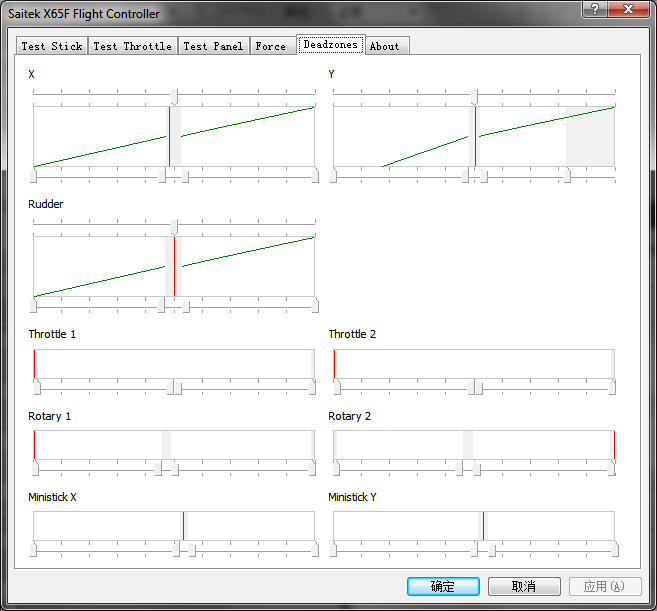Click the Ministick X position bar
This screenshot has width=657, height=611.
tap(174, 526)
